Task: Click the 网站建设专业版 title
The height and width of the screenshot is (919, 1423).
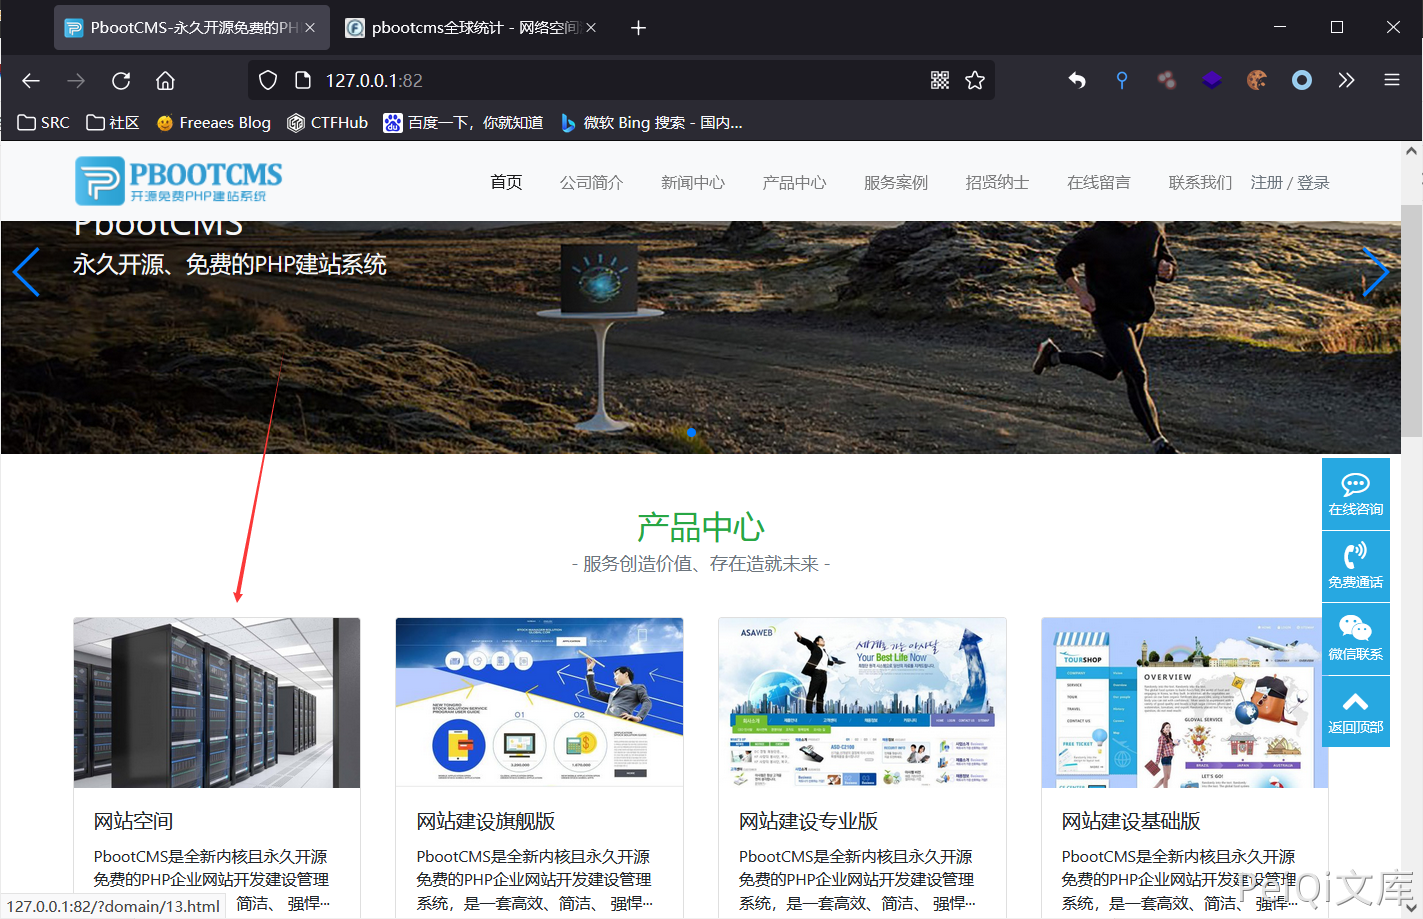Action: 808,821
